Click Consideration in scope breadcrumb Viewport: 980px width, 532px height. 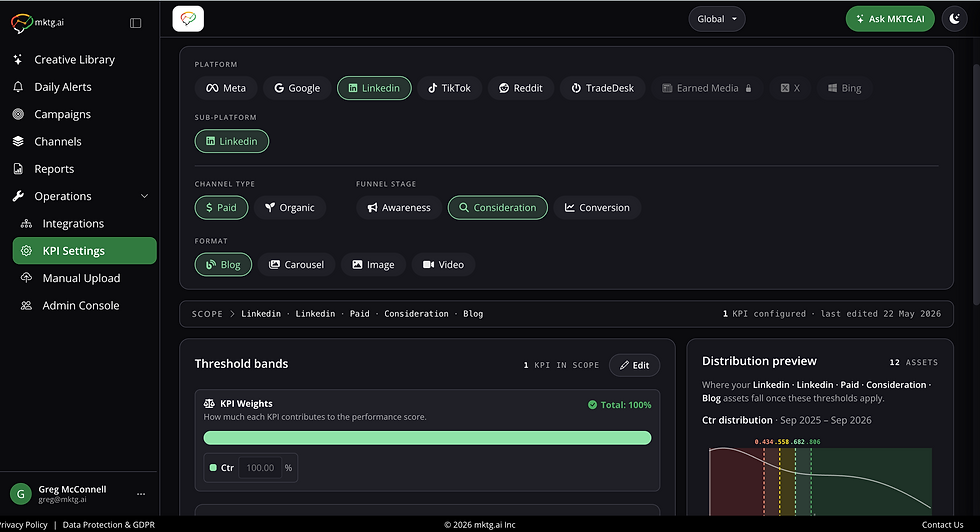[416, 314]
